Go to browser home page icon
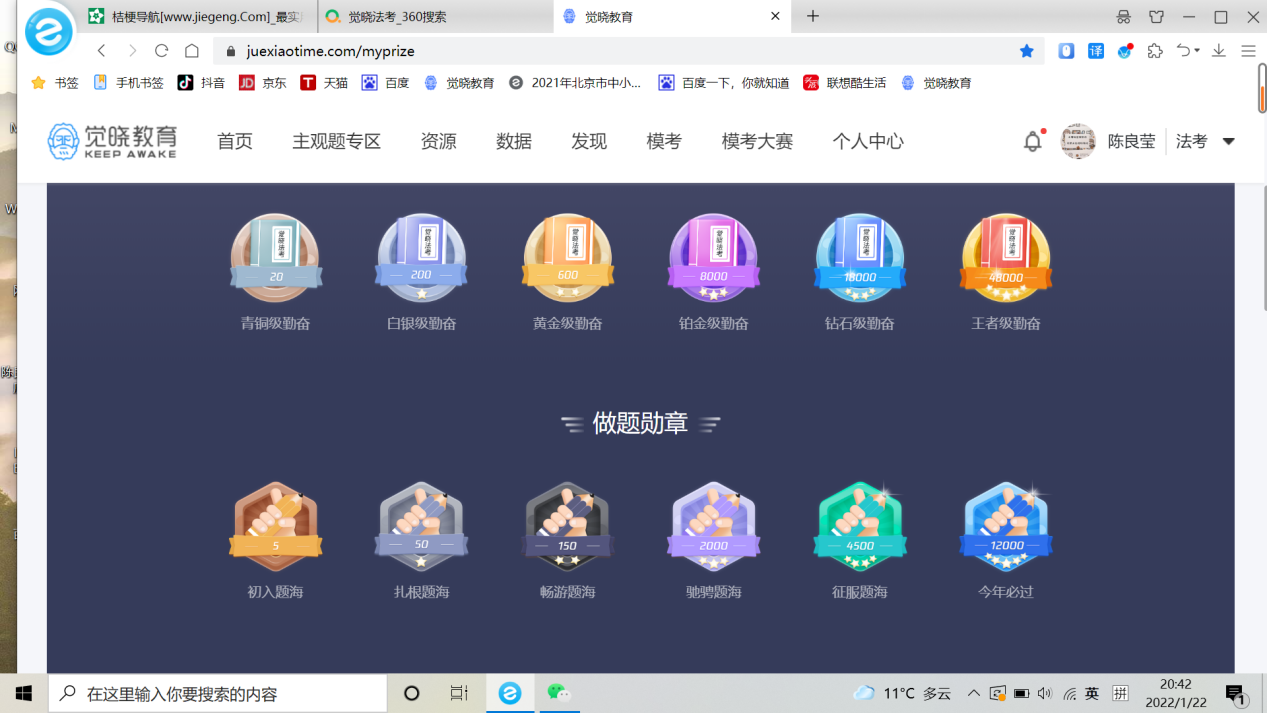1267x713 pixels. [x=192, y=51]
